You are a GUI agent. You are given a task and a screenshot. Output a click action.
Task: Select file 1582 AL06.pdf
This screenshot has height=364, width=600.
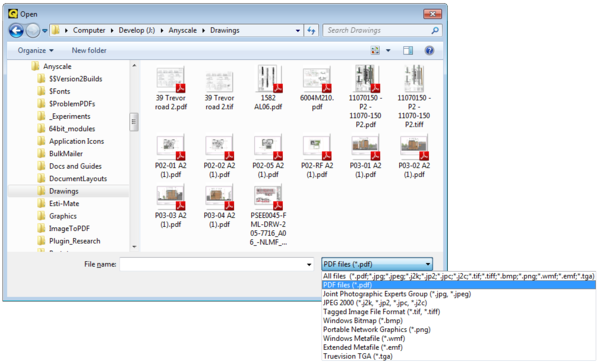tap(268, 88)
